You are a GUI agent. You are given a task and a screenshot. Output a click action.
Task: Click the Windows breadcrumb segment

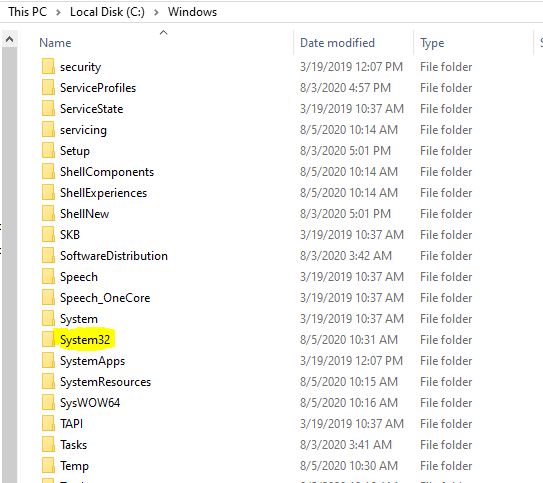tap(193, 12)
